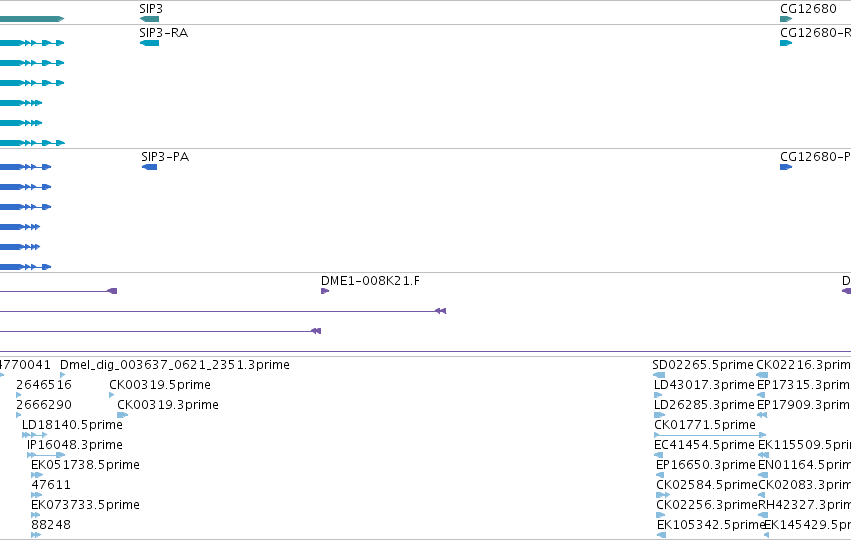The image size is (851, 540).
Task: Select the EK073733.5prime EST label
Action: 85,505
